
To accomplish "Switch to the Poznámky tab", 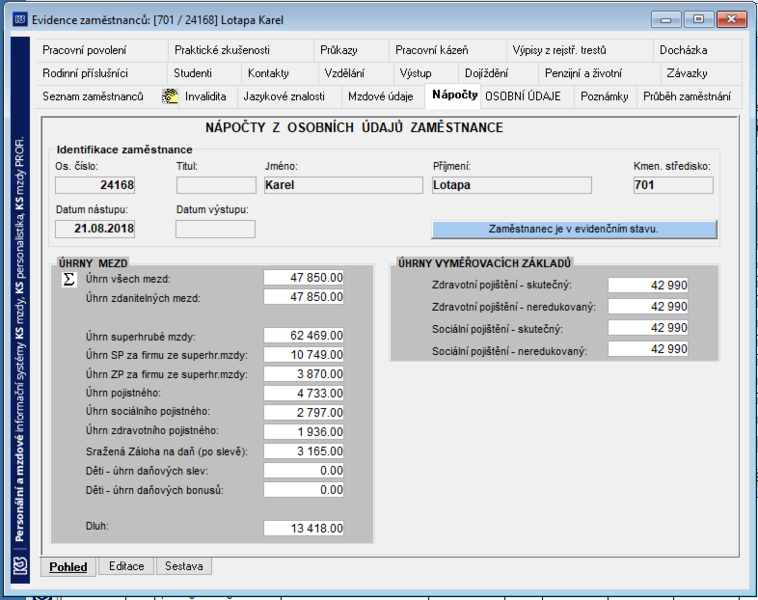I will click(x=604, y=96).
